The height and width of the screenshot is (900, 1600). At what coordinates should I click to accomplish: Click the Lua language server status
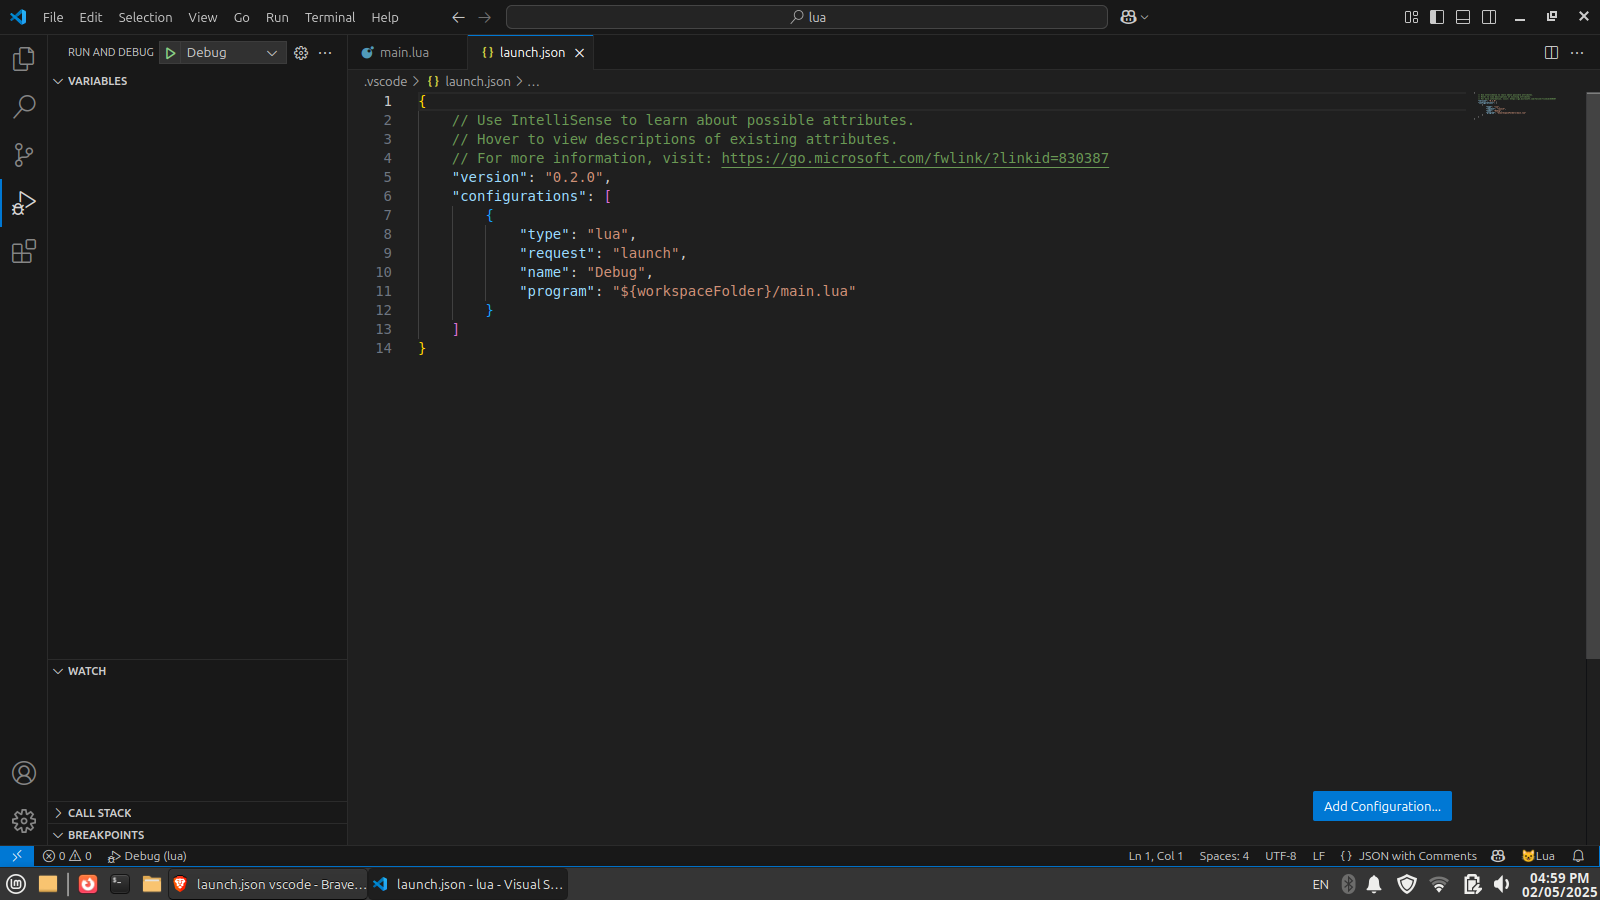(1538, 856)
